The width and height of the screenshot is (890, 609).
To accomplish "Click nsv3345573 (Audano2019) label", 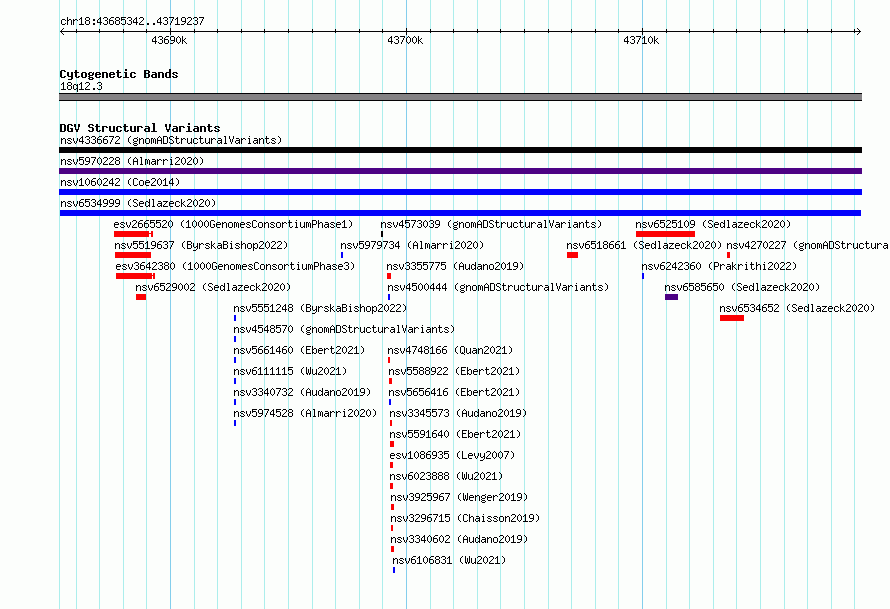I will tap(458, 413).
